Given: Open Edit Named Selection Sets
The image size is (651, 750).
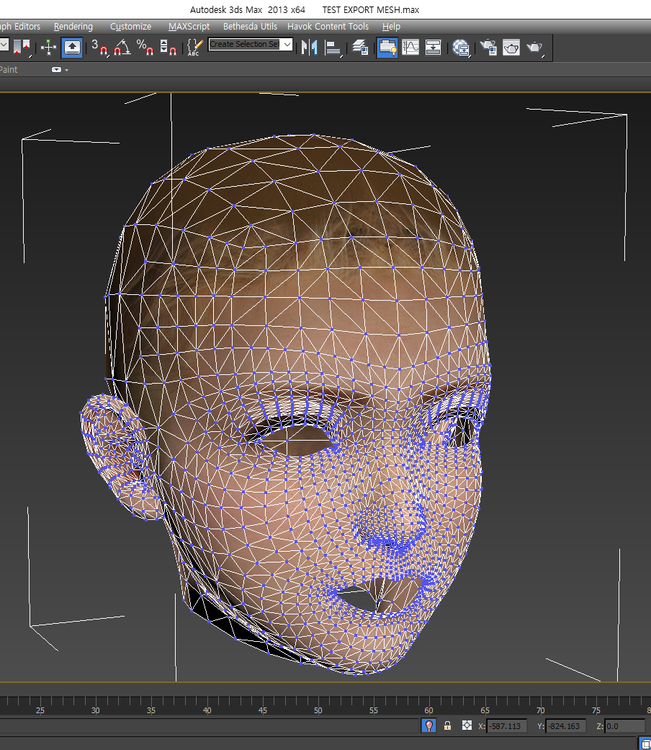Looking at the screenshot, I should (194, 47).
